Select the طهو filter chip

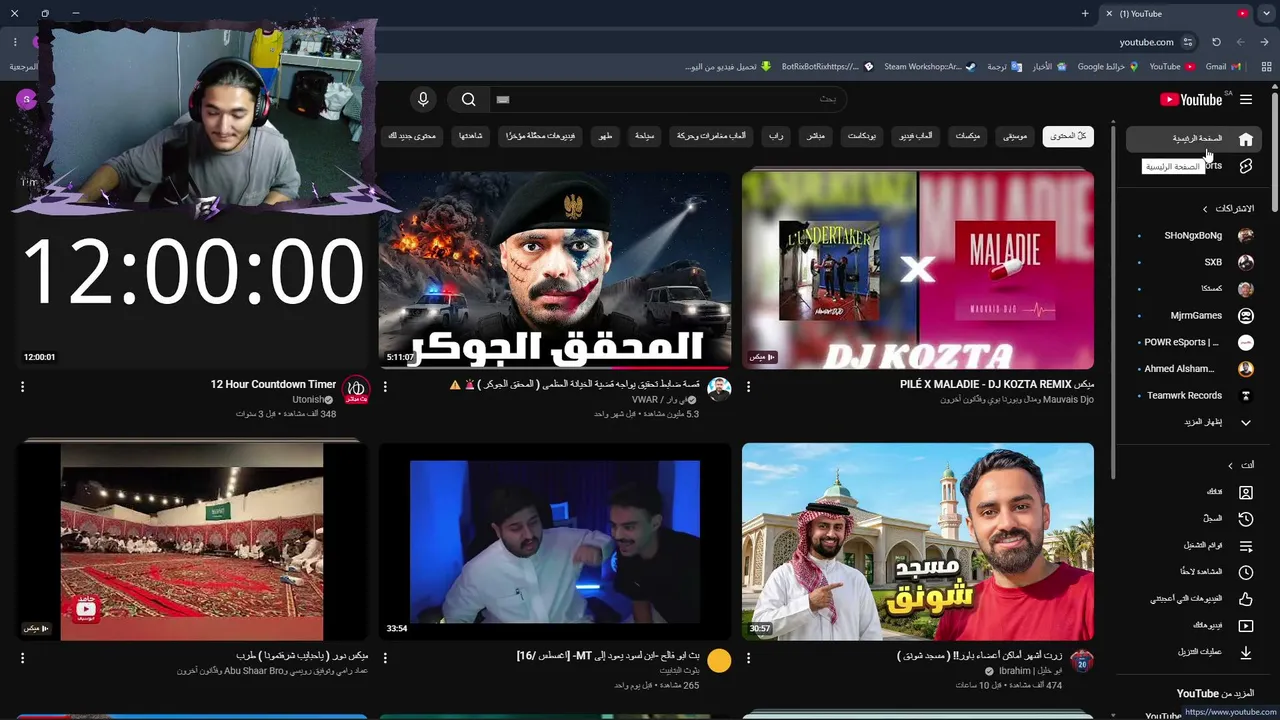point(606,136)
